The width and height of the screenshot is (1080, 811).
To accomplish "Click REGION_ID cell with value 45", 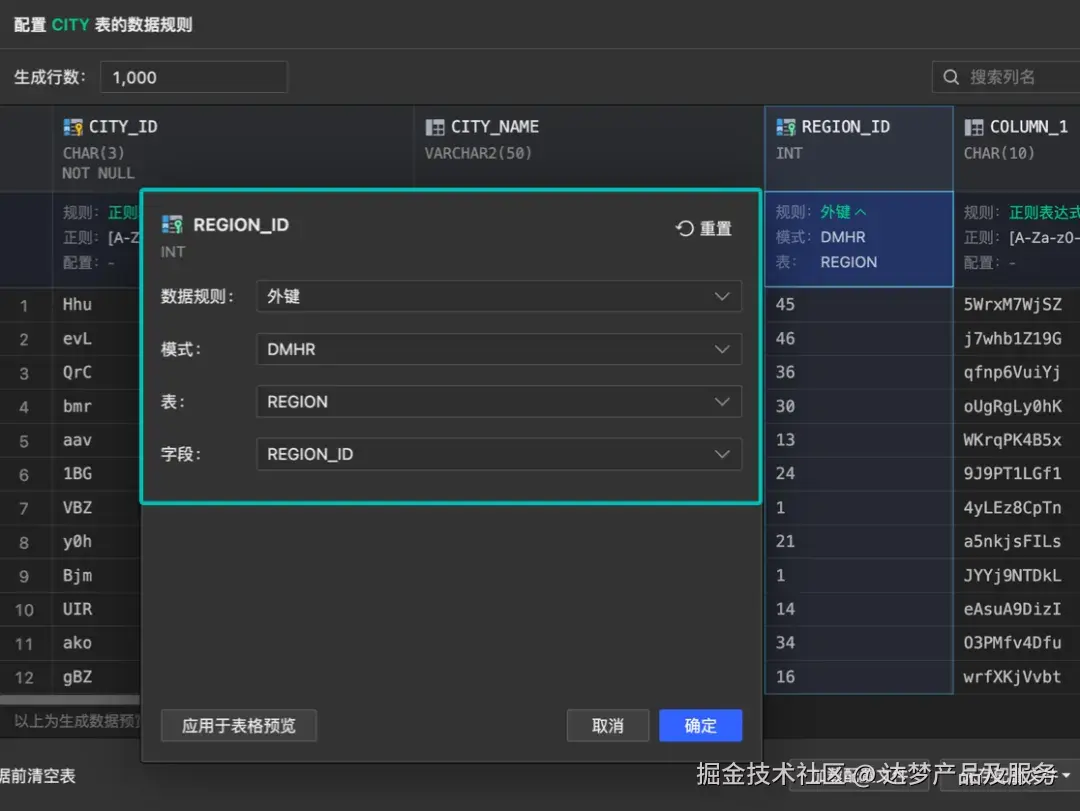I will 859,305.
